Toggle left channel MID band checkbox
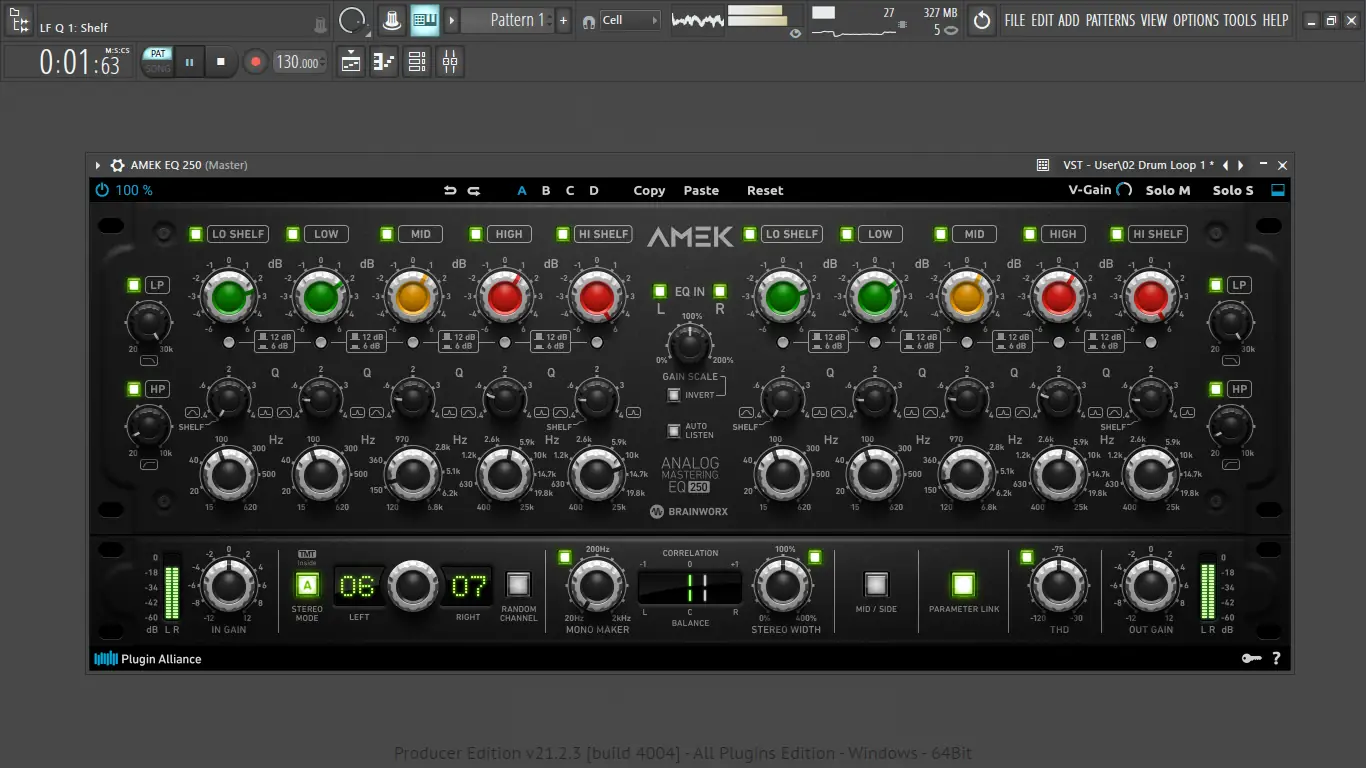 (387, 234)
